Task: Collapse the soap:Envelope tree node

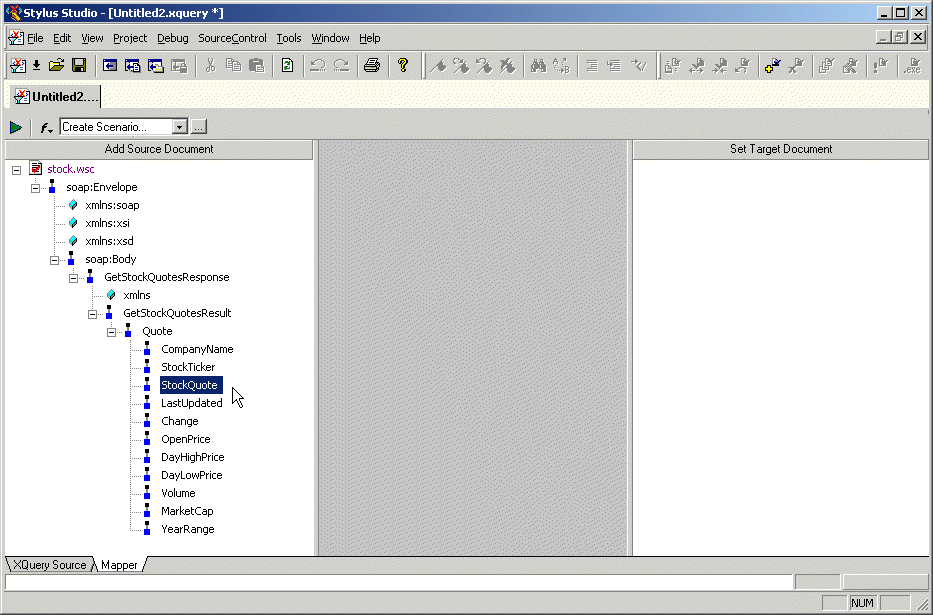Action: click(x=36, y=187)
